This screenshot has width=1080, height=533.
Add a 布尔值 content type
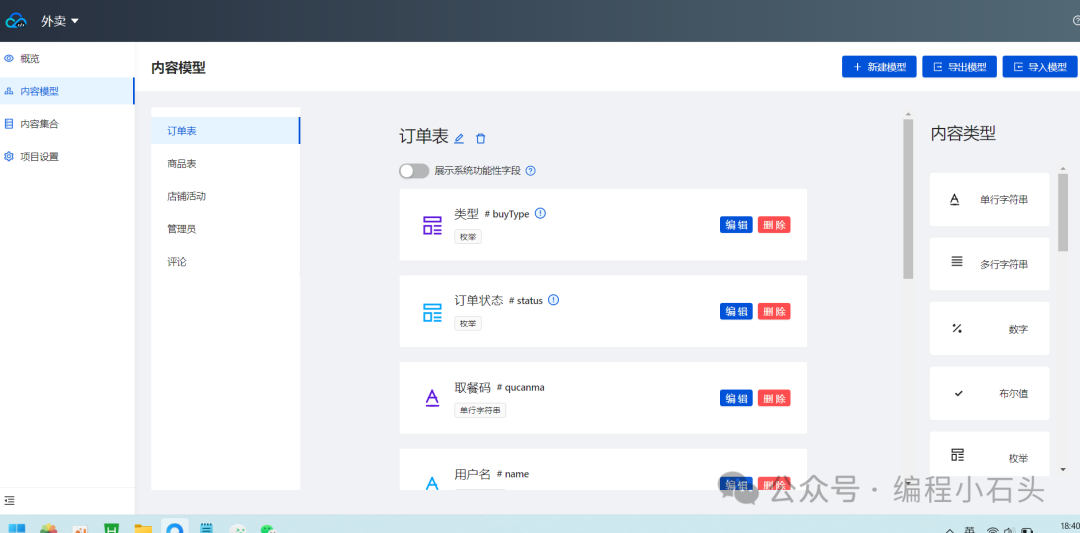[989, 393]
